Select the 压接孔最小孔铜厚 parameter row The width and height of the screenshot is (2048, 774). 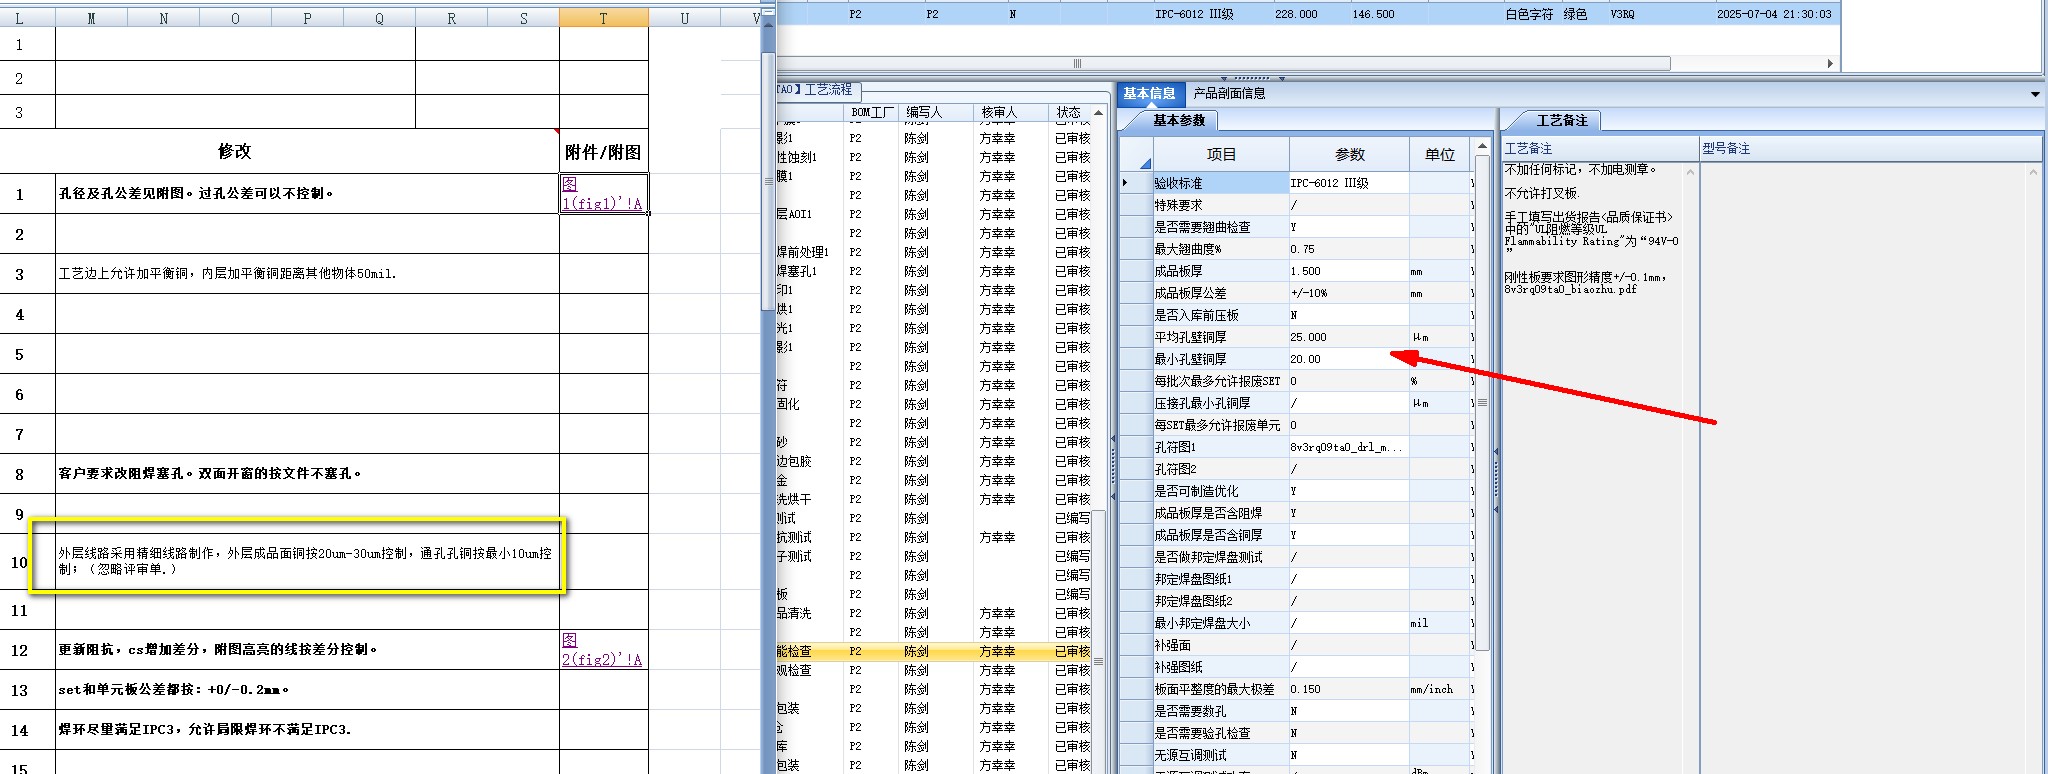point(1295,403)
